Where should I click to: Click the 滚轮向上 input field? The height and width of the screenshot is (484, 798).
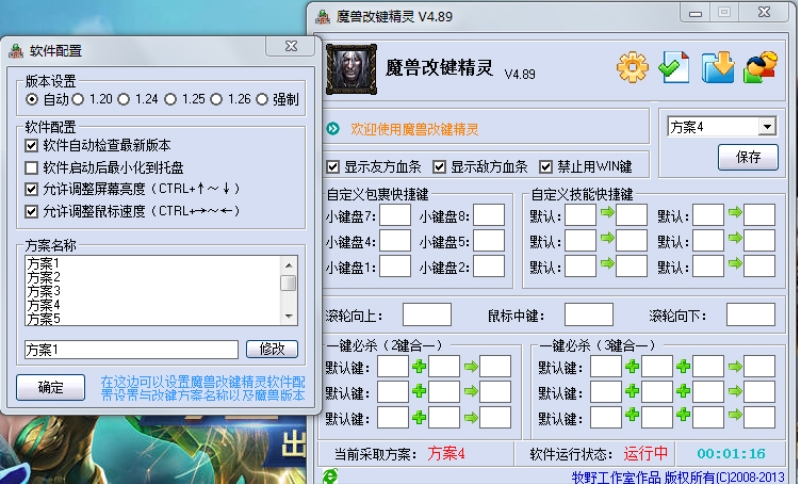point(427,315)
